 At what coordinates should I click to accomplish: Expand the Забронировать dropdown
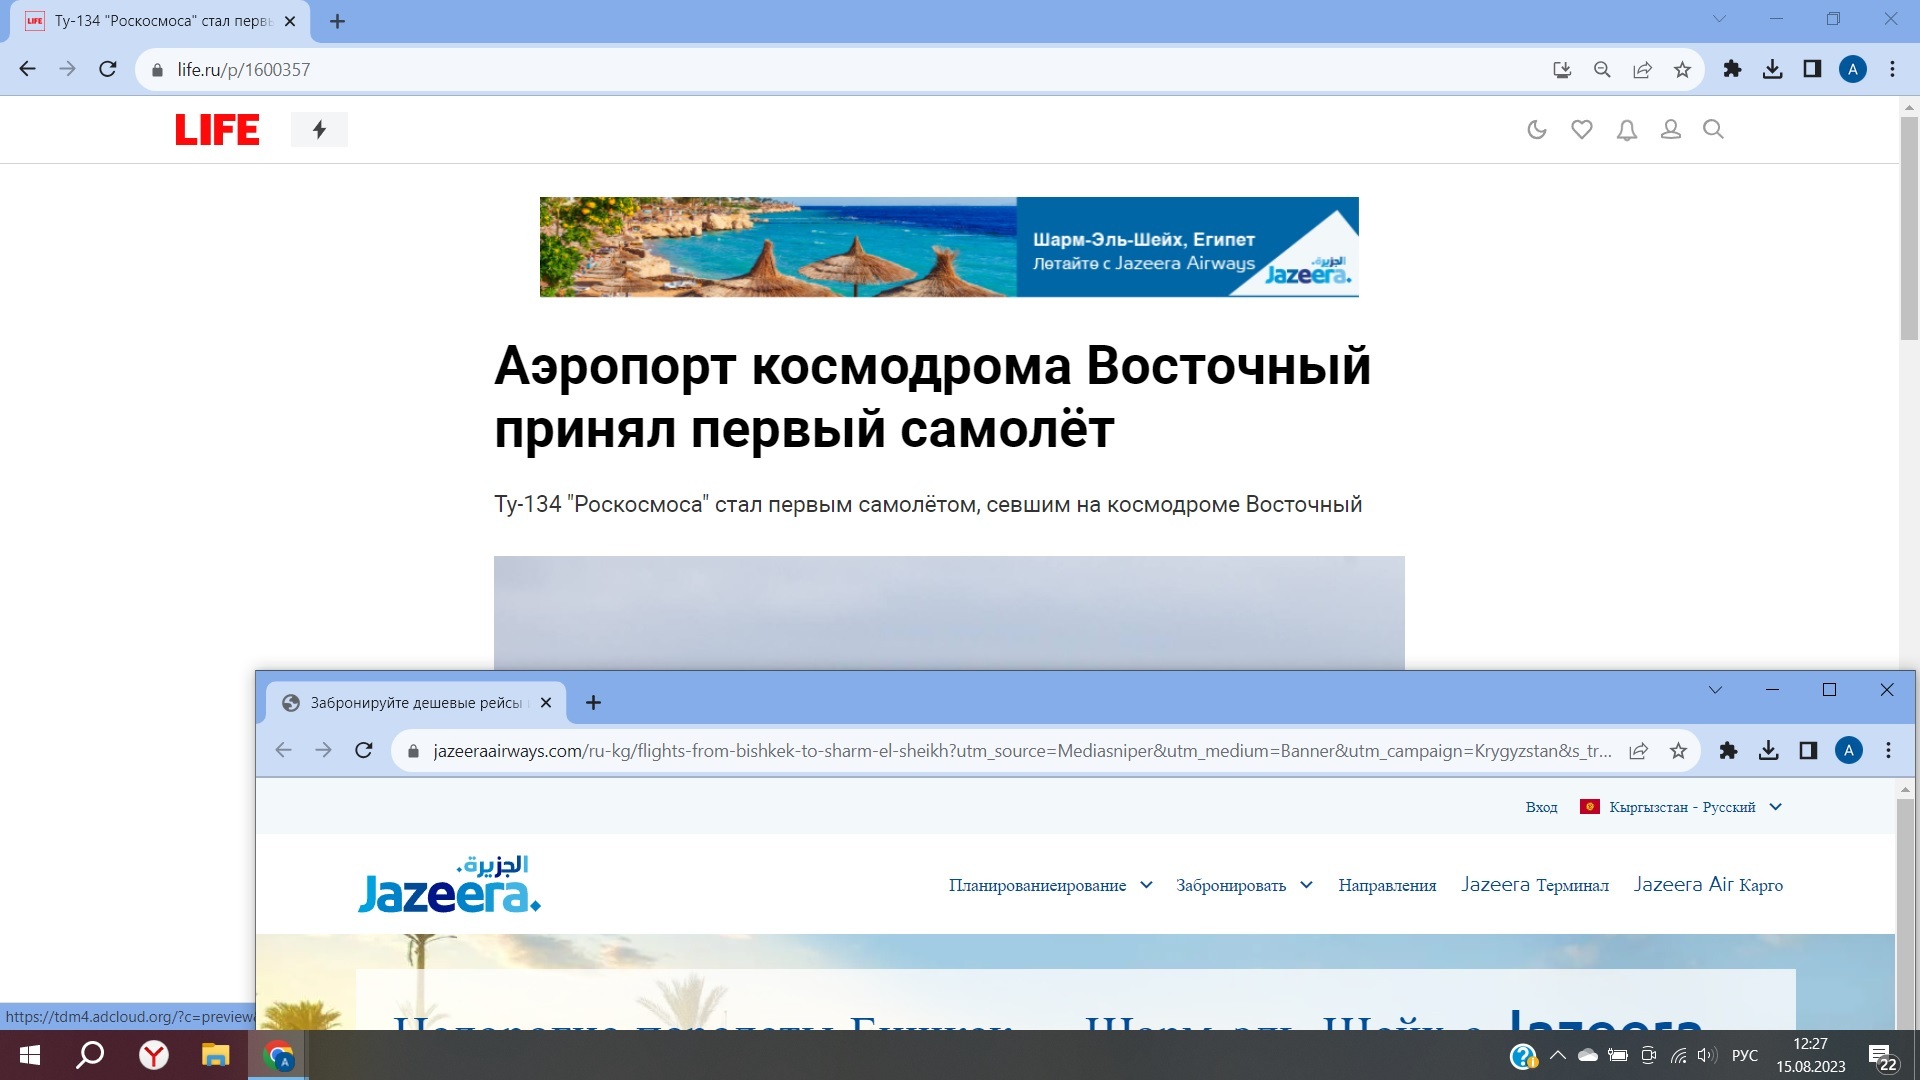[1232, 885]
